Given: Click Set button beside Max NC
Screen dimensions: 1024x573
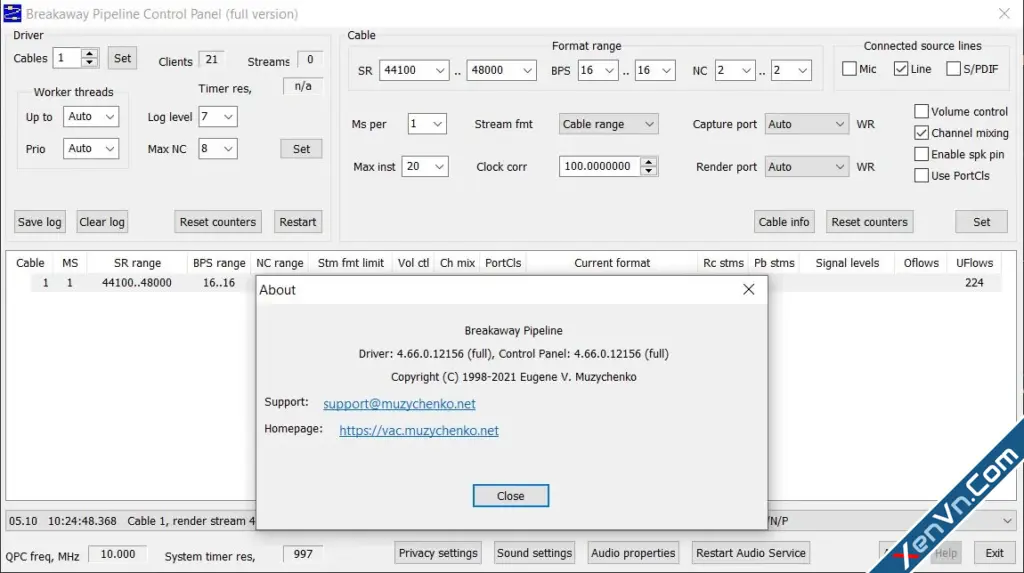Looking at the screenshot, I should [x=301, y=149].
